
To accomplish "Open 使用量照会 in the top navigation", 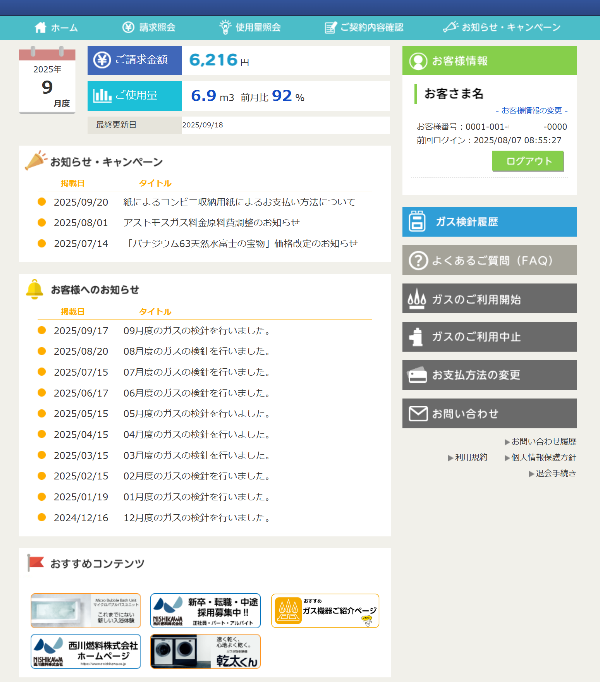I will pos(250,27).
